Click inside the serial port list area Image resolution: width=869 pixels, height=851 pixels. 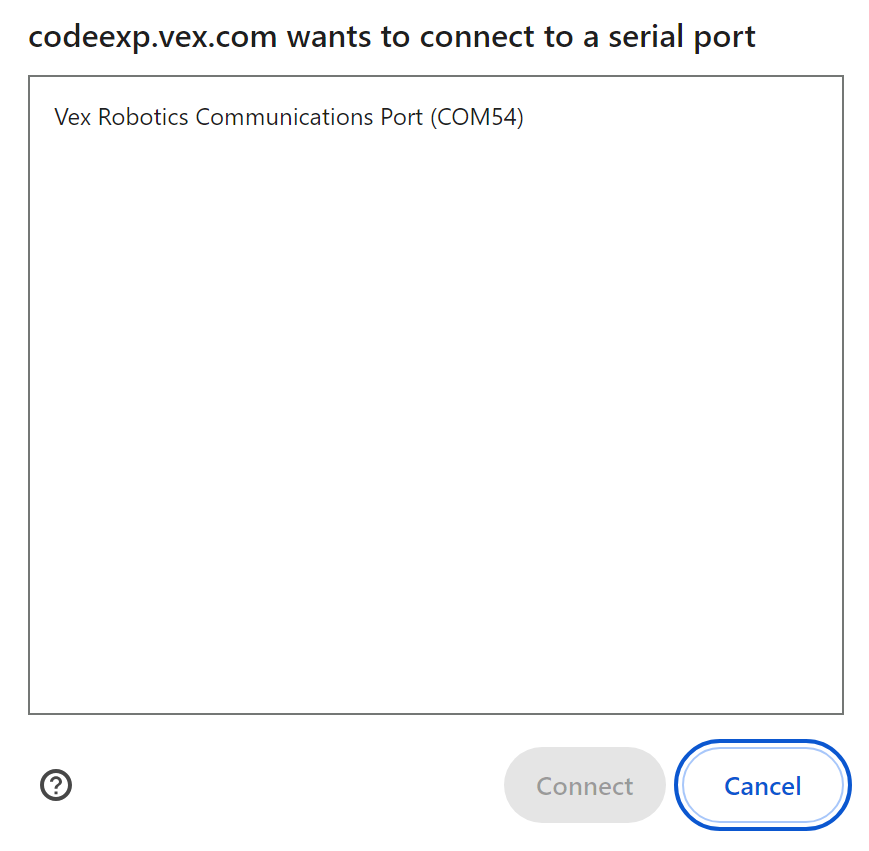point(435,400)
